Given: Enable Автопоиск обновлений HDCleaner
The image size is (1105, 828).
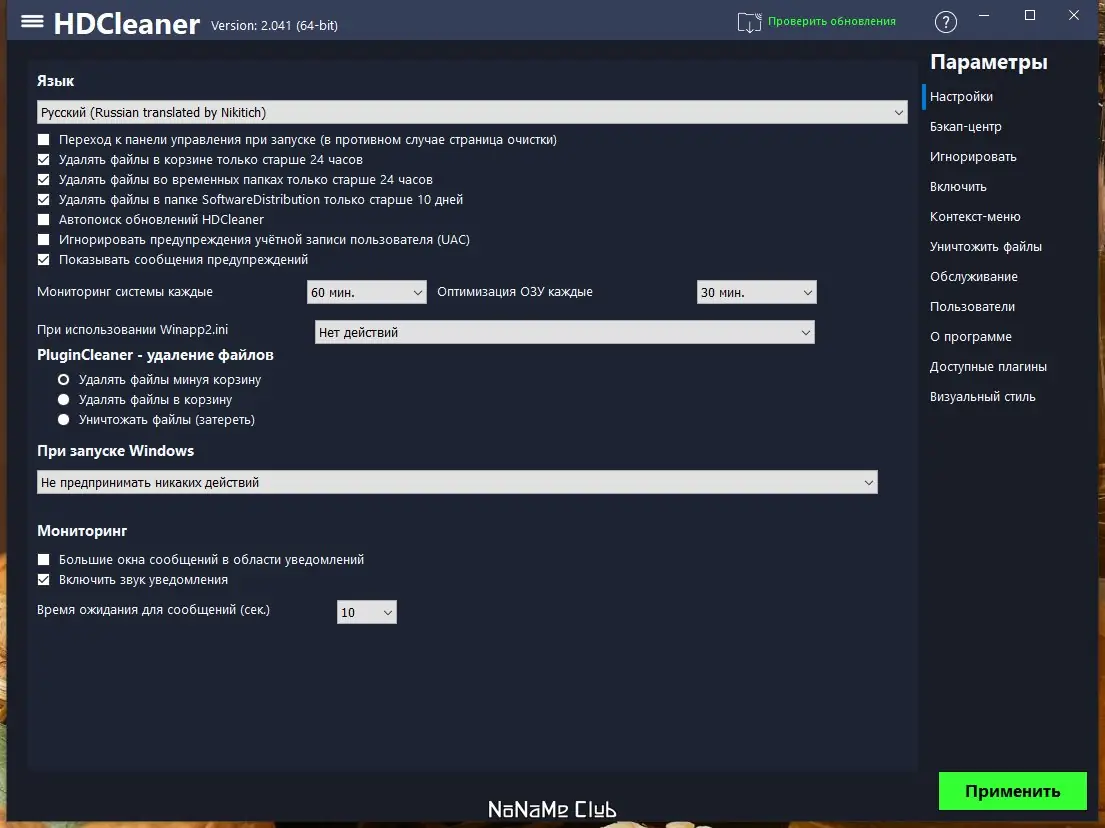Looking at the screenshot, I should 44,220.
